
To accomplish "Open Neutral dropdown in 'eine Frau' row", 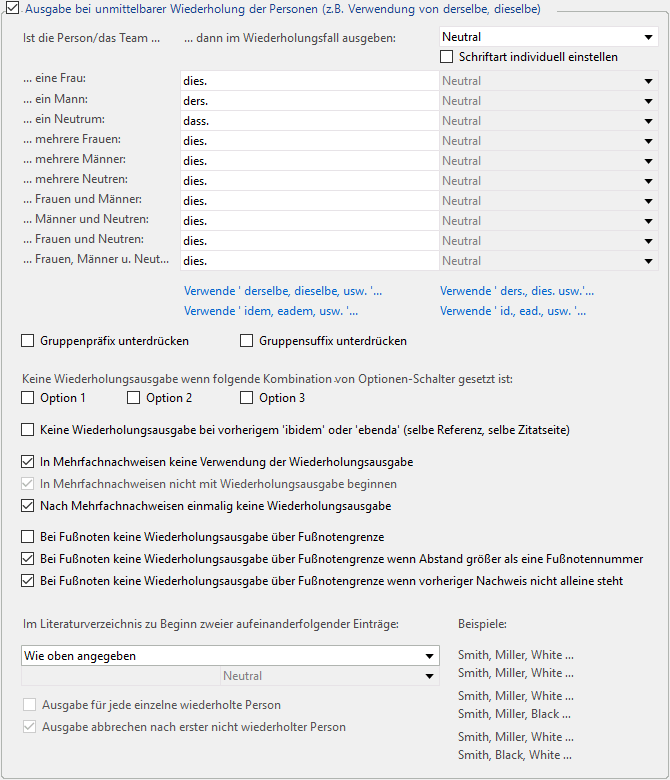I will [549, 81].
